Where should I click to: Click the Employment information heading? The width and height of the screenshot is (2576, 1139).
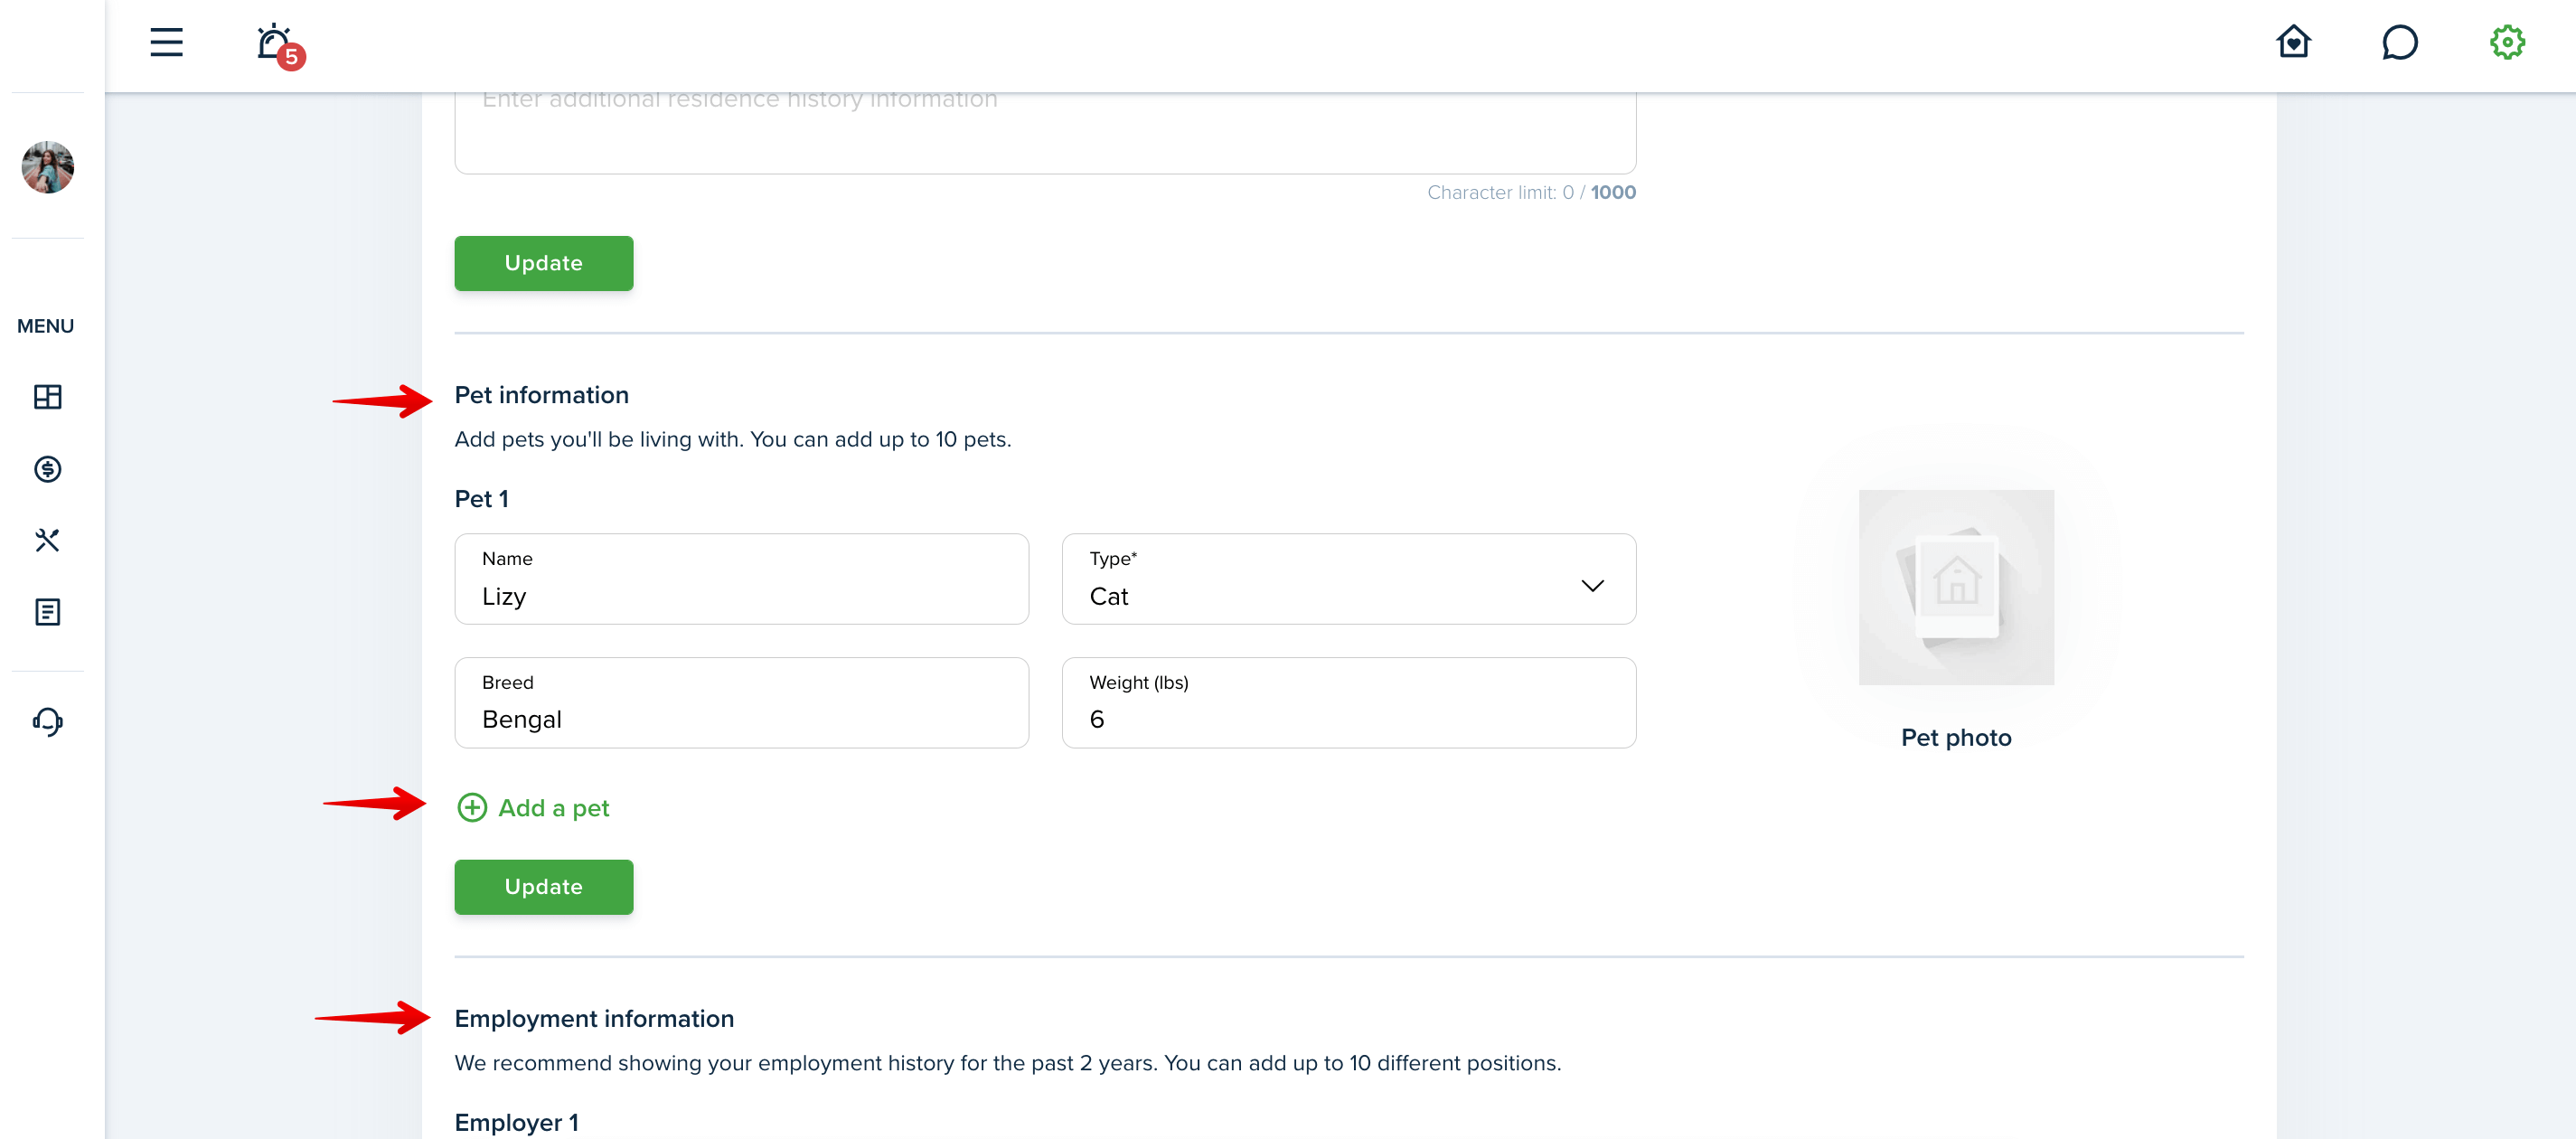(594, 1019)
